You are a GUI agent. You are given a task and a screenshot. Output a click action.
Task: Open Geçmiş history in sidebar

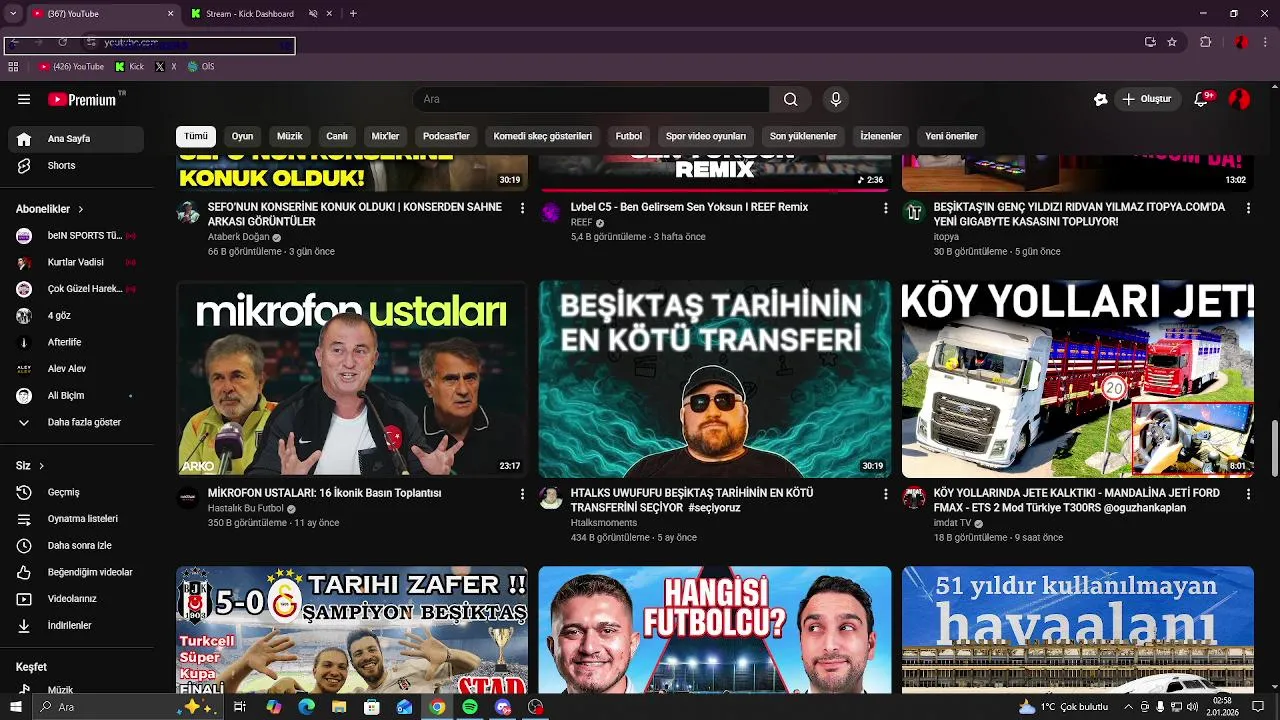(77, 493)
